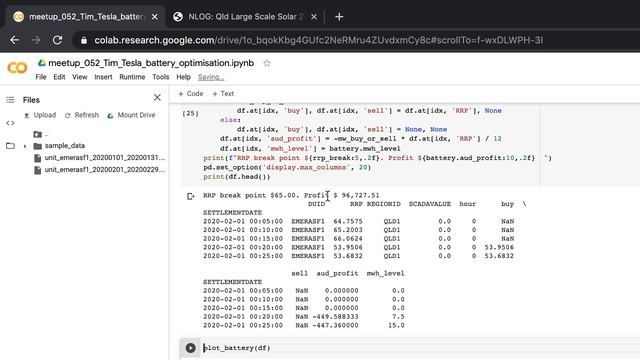
Task: Run the plot_battery(df) cell
Action: [x=190, y=348]
